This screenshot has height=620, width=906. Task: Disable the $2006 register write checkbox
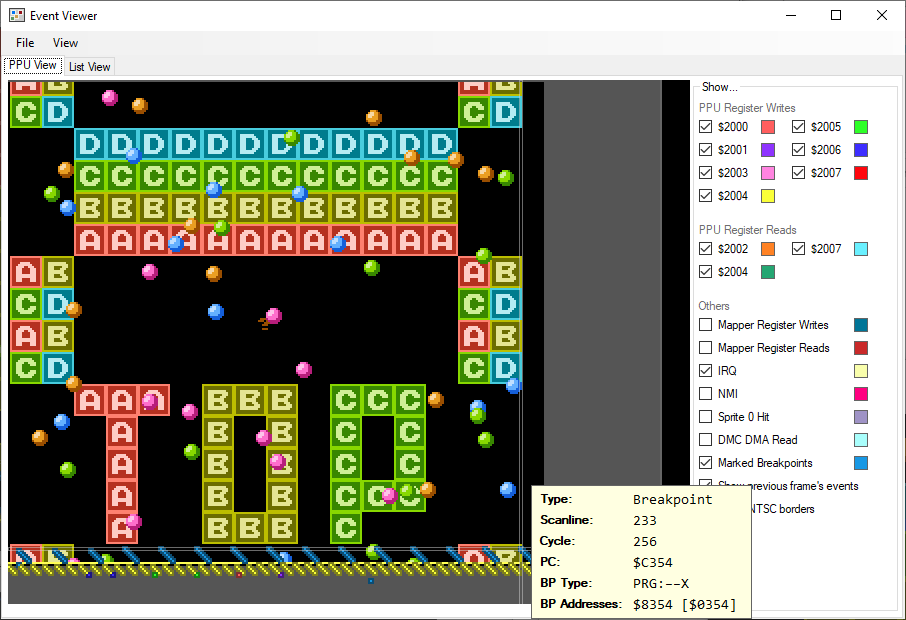point(799,150)
